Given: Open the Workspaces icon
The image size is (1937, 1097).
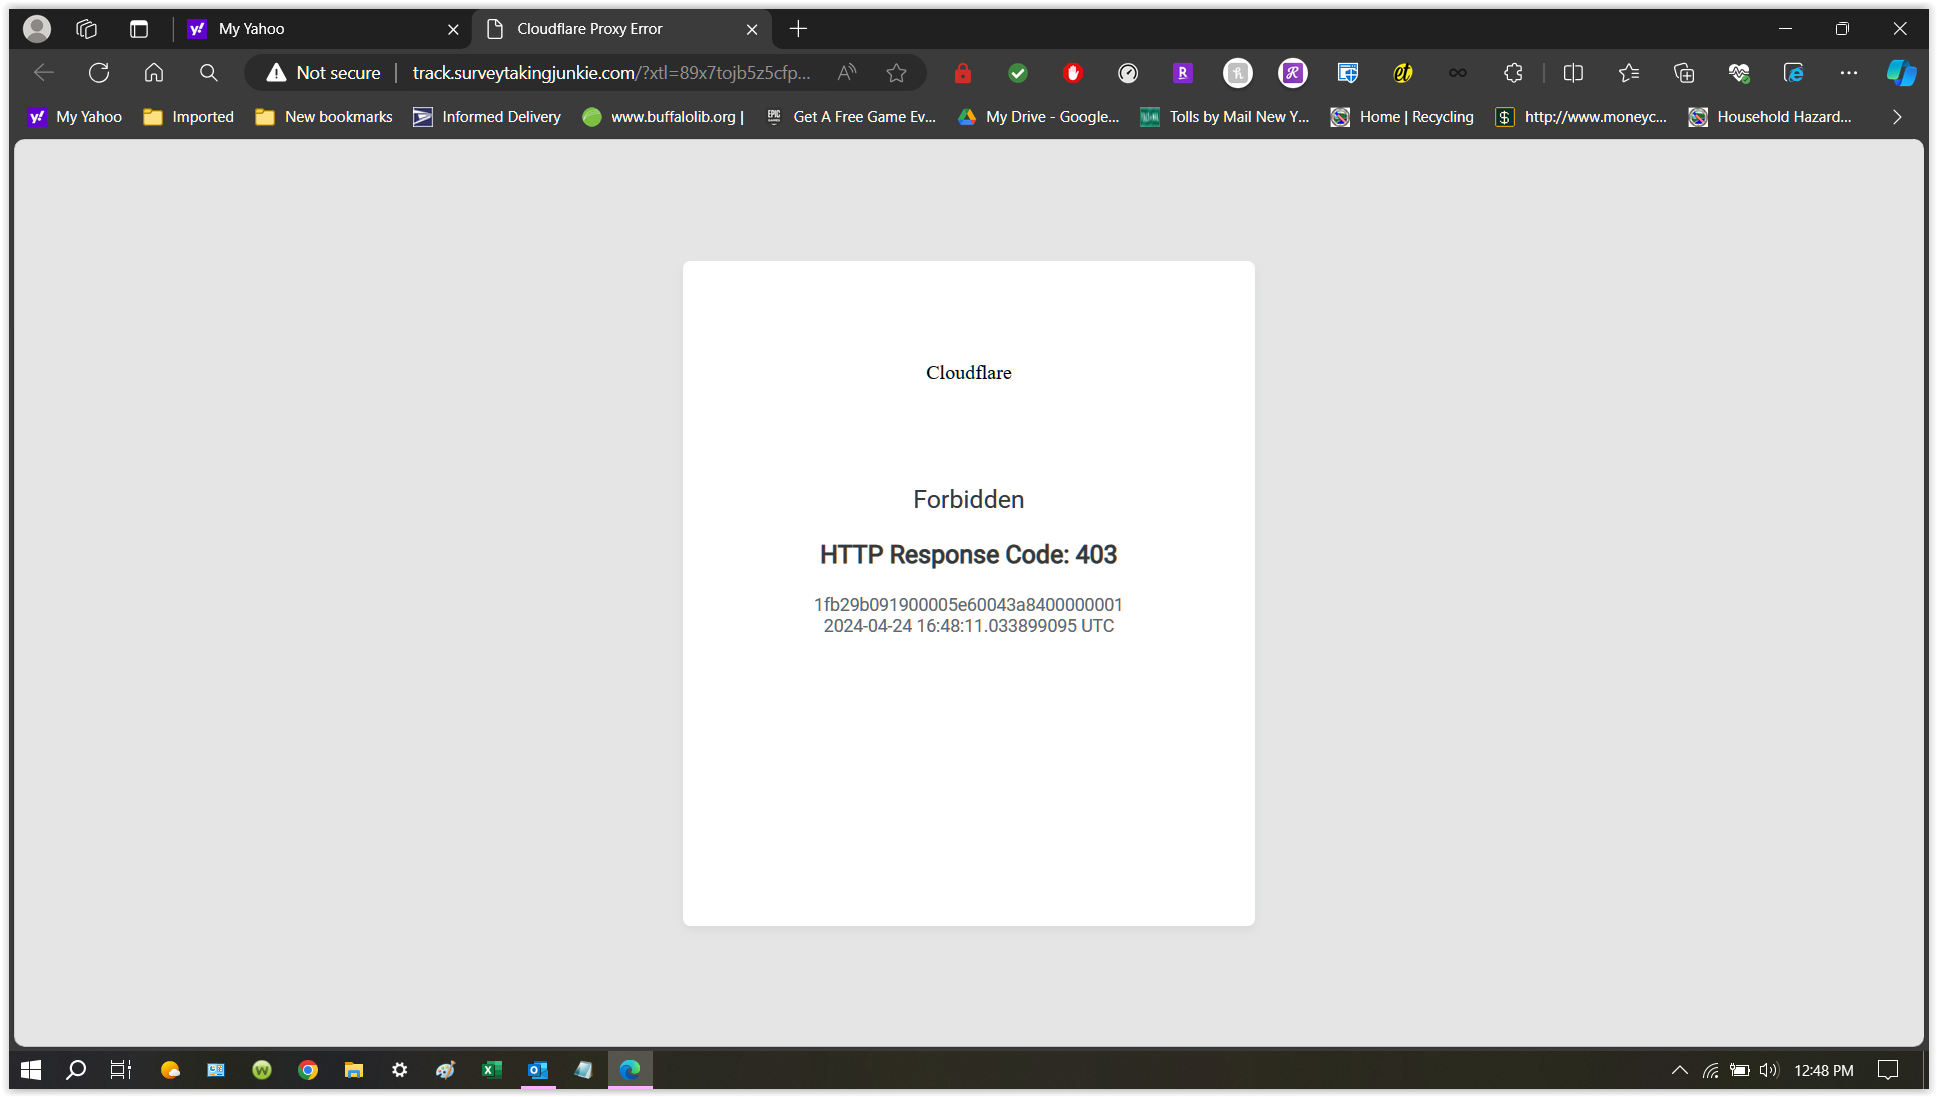Looking at the screenshot, I should click(87, 29).
